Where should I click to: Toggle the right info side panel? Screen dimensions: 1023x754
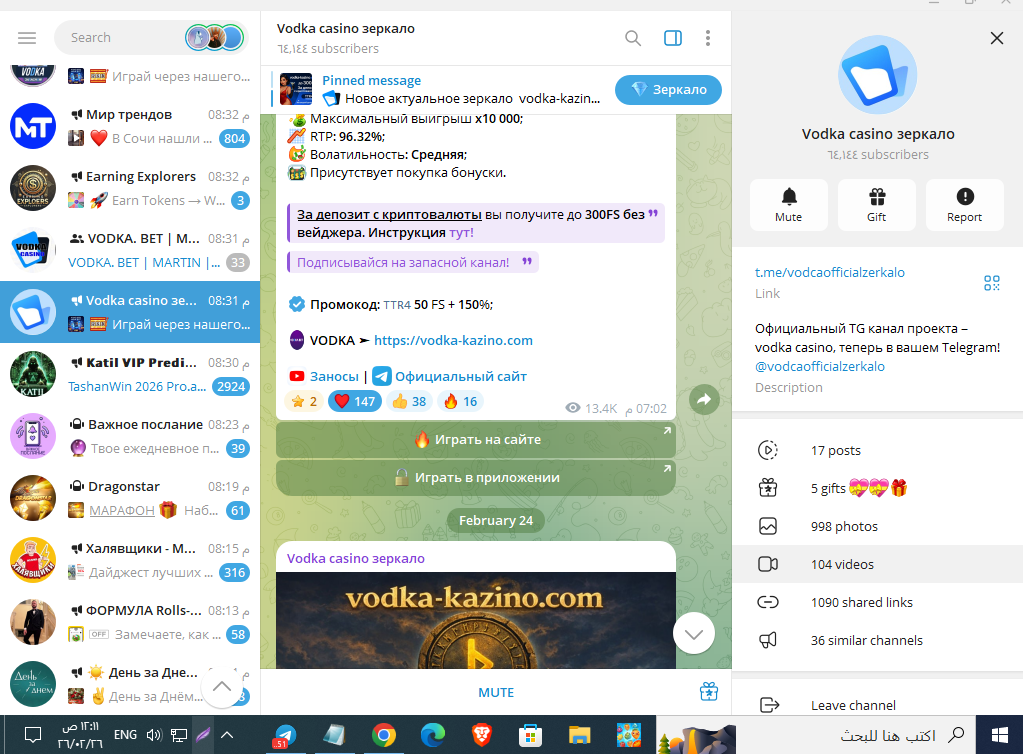click(x=673, y=38)
